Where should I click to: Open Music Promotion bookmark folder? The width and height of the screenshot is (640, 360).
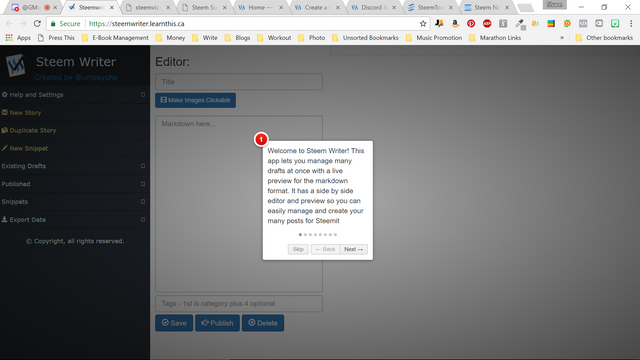coord(434,38)
